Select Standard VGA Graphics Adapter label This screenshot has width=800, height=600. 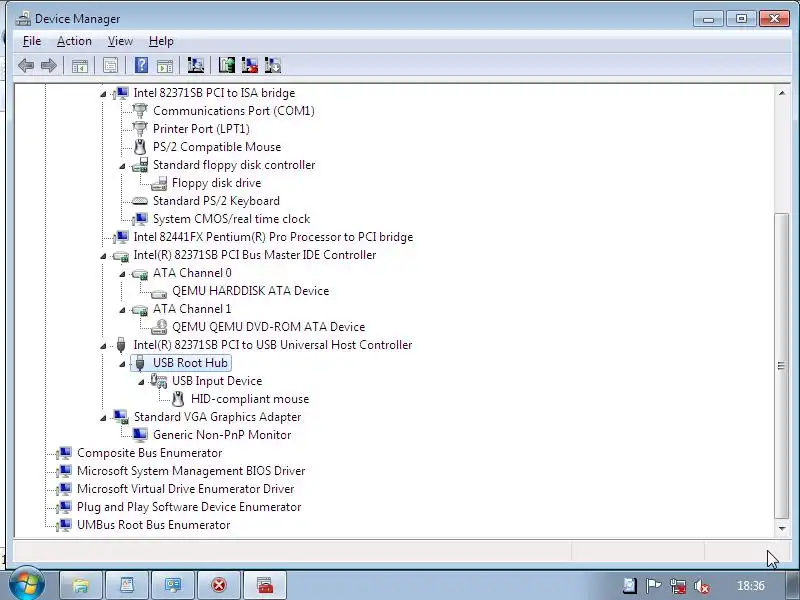tap(217, 417)
